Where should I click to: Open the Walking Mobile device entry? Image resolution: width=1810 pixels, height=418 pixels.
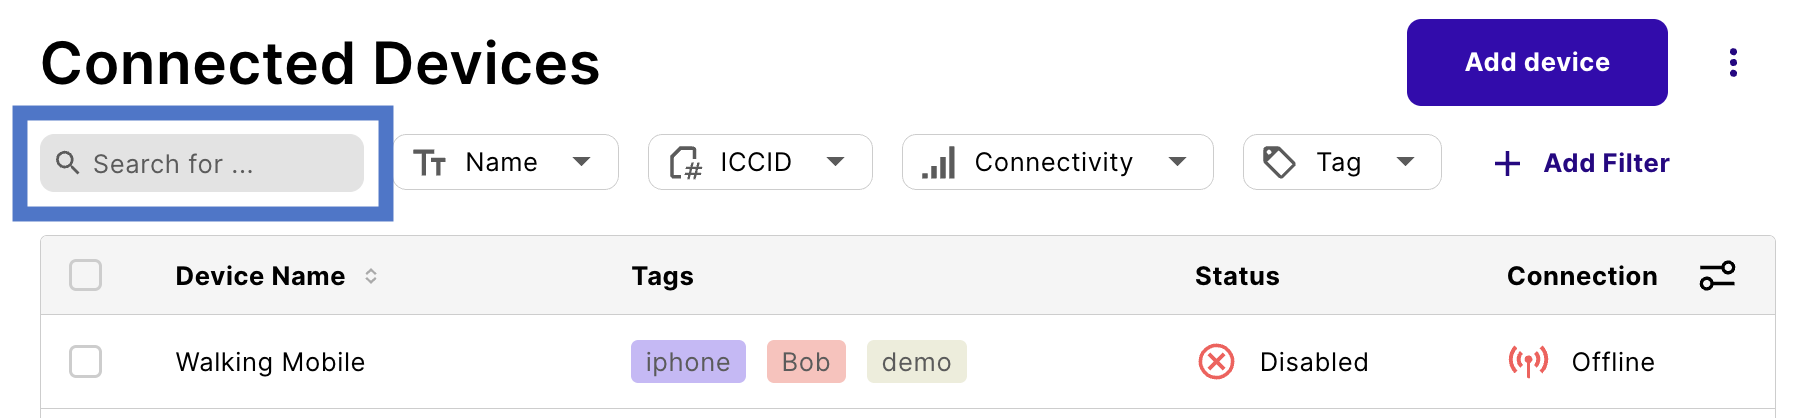pyautogui.click(x=270, y=362)
